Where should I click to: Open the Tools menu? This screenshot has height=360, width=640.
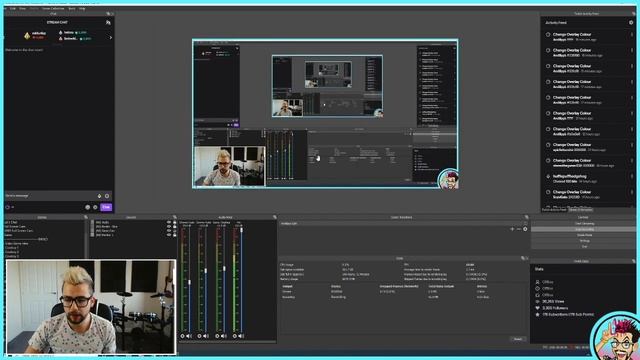coord(72,8)
